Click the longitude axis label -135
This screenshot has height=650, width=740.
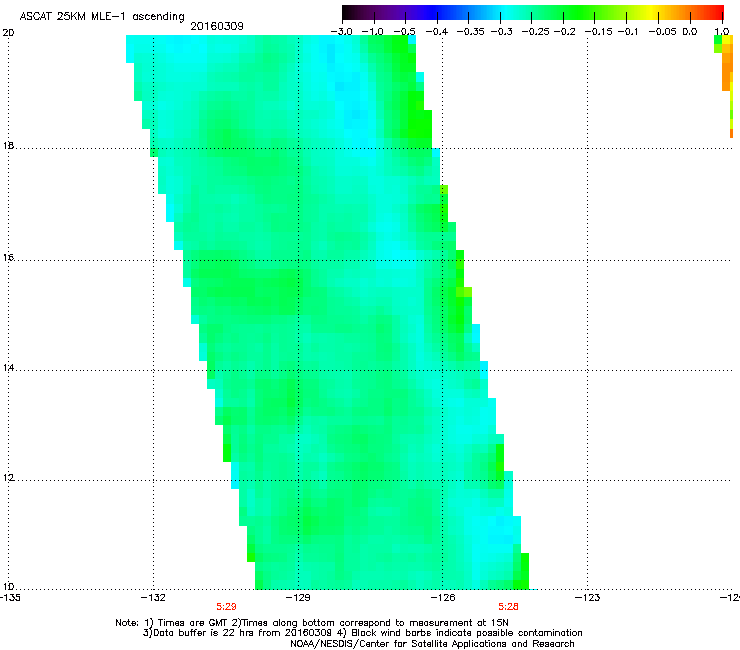tap(10, 598)
